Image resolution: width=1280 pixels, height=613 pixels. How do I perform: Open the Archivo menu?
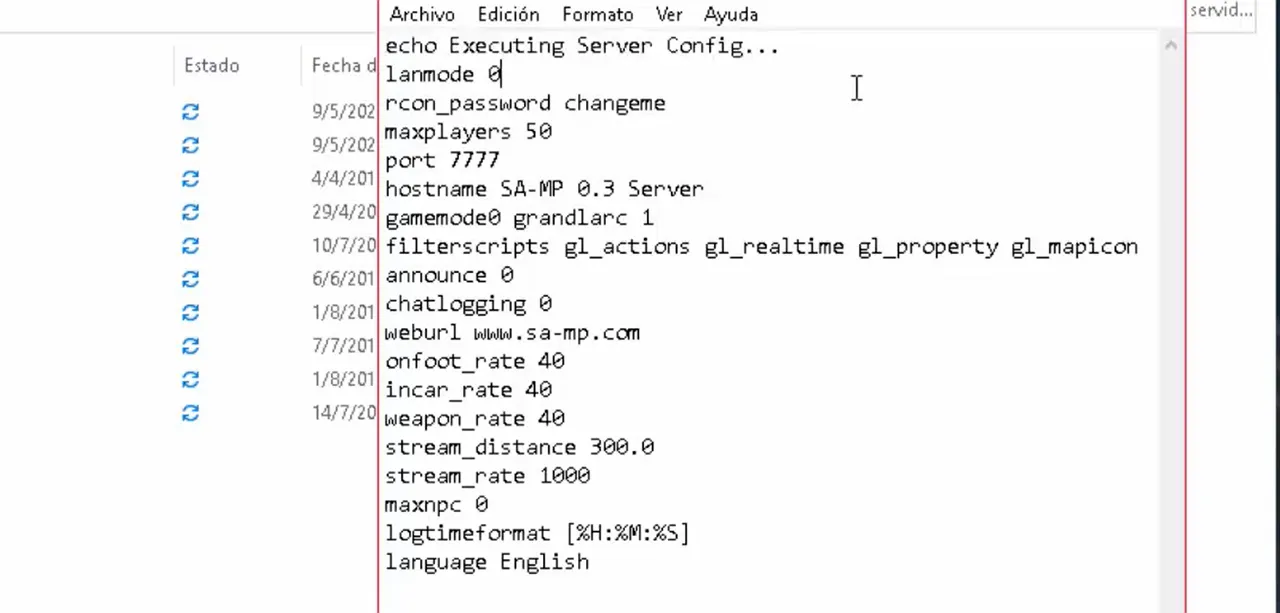[x=422, y=14]
